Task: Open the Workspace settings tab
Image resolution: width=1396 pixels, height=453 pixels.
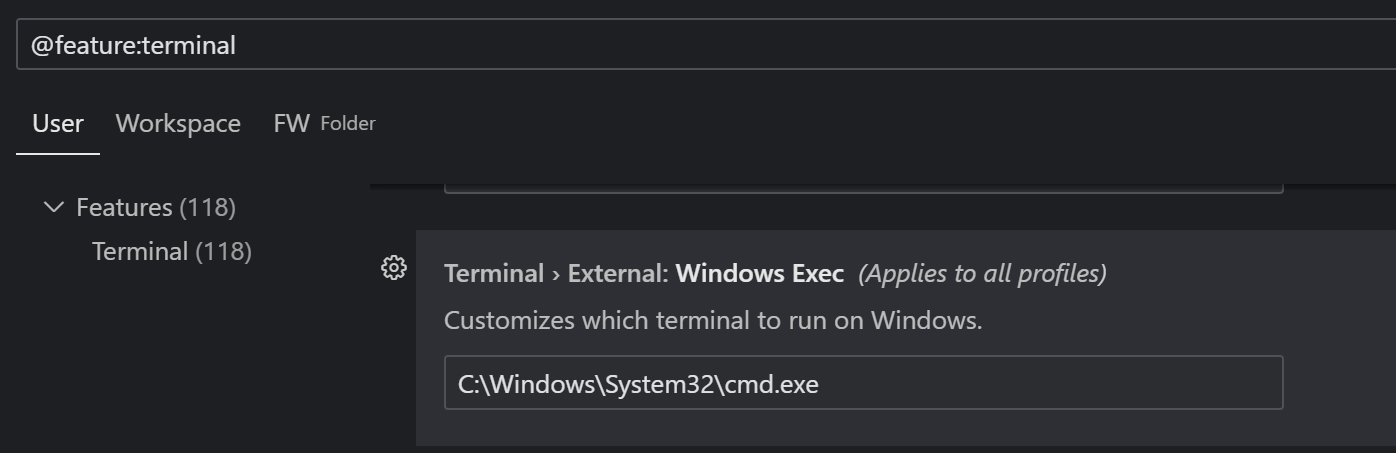Action: [178, 124]
